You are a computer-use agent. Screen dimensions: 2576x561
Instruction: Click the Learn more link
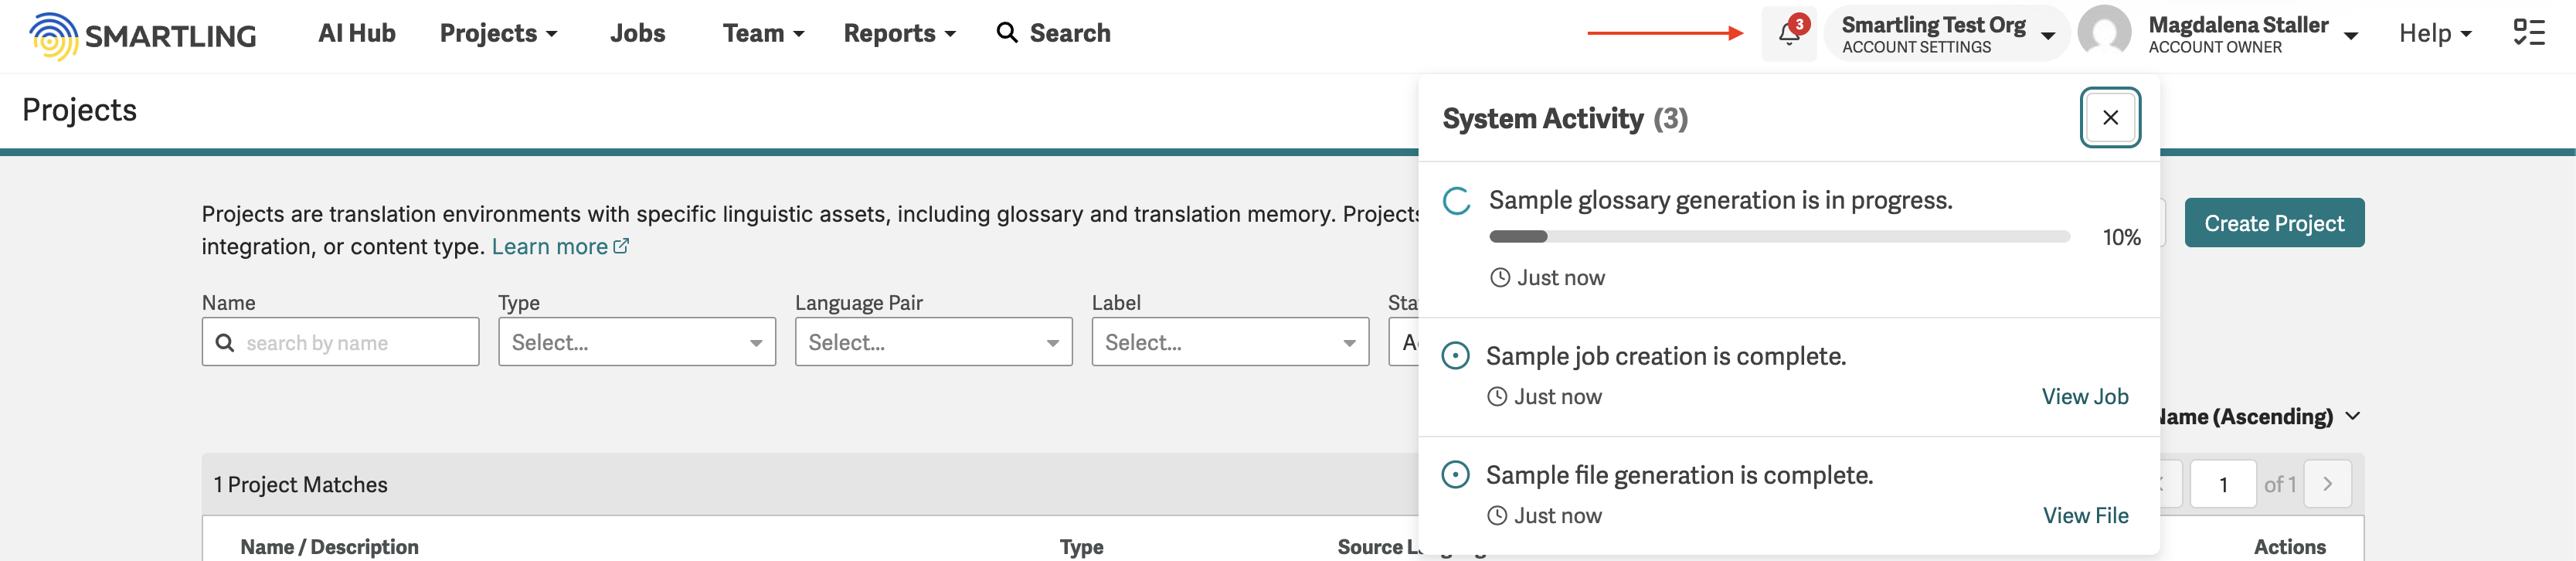(560, 246)
